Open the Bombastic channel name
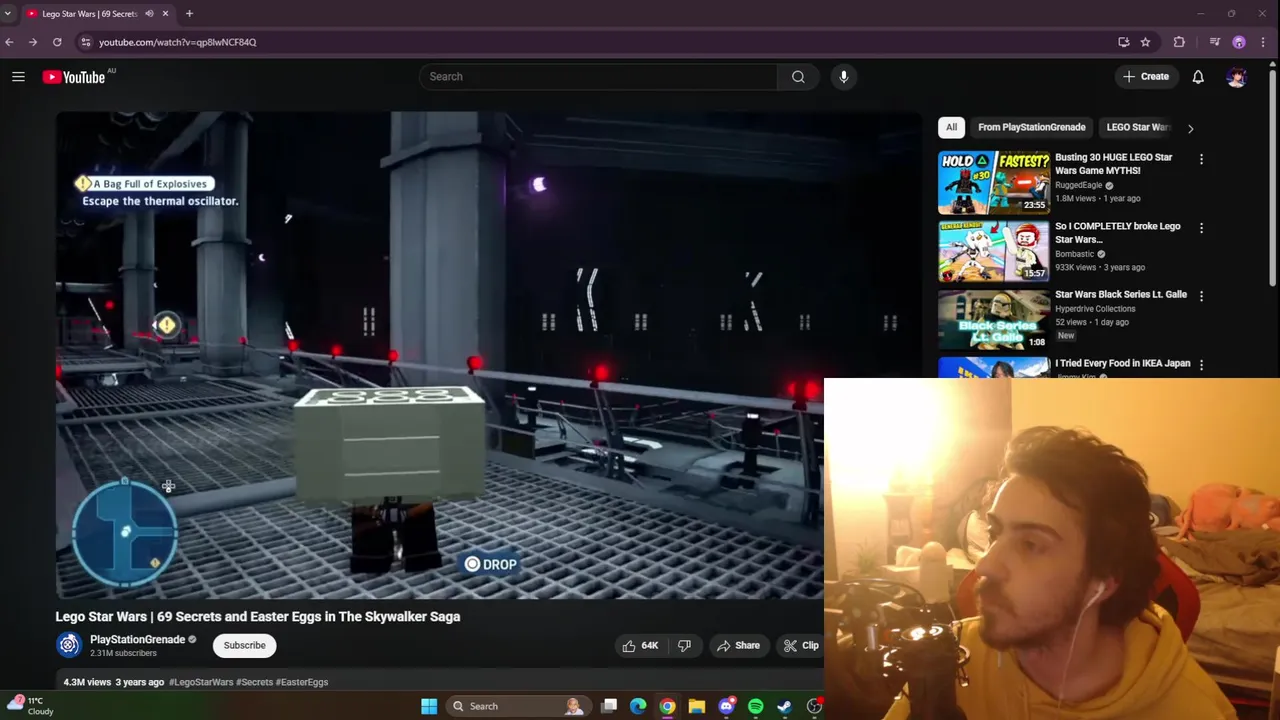The image size is (1280, 720). coord(1074,254)
